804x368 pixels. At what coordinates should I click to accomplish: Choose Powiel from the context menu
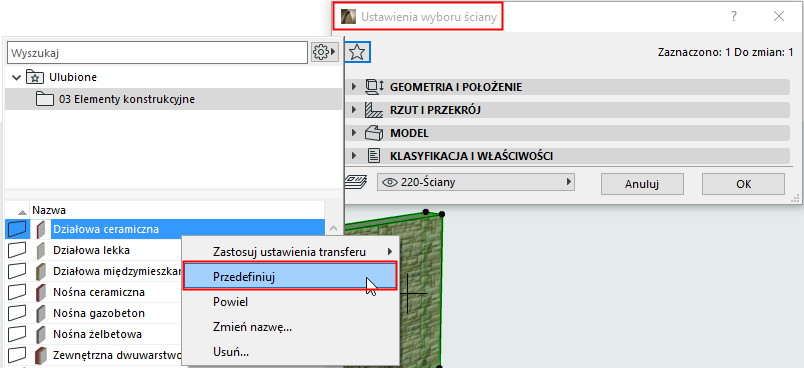pyautogui.click(x=291, y=302)
